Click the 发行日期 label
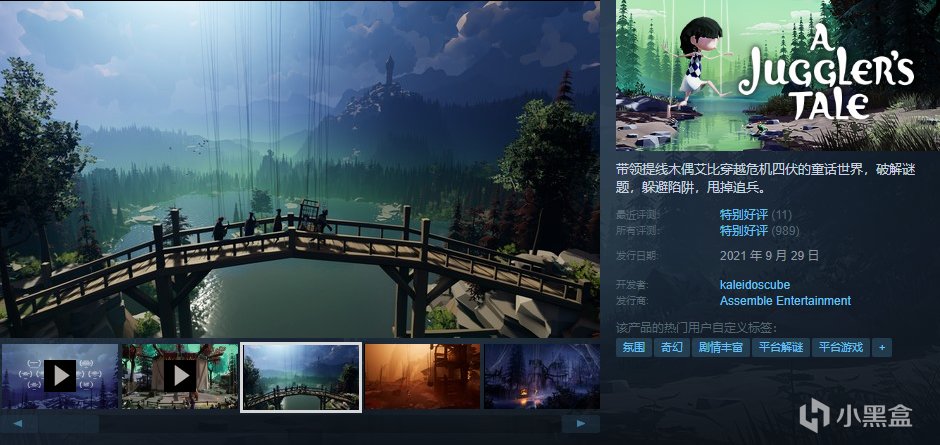Viewport: 940px width, 445px height. [638, 256]
